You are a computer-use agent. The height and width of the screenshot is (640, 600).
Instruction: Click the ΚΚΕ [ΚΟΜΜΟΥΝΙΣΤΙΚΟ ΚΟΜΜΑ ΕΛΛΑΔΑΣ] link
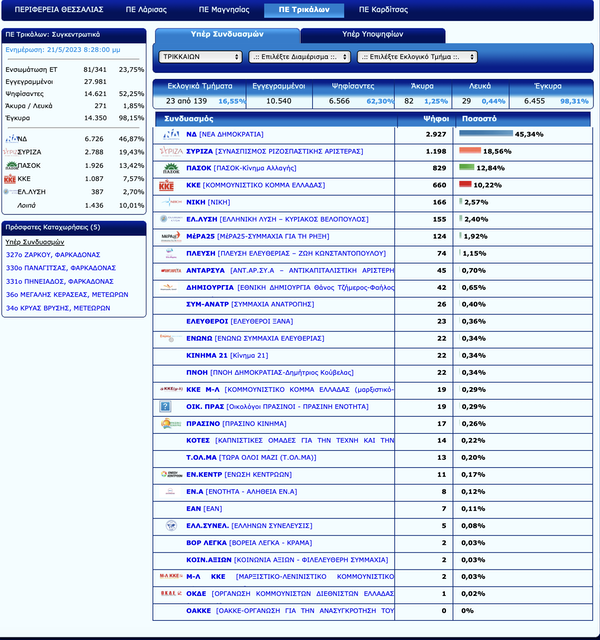point(256,185)
